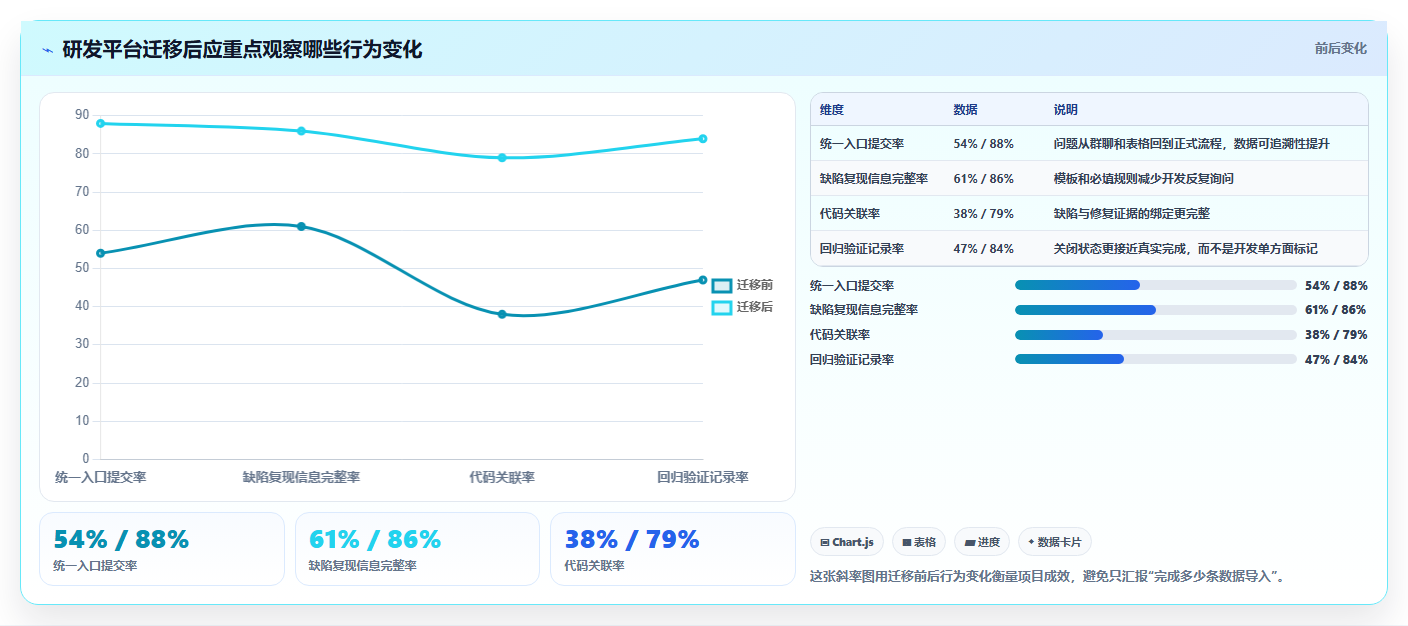
Task: Click the 回归验证记录率 table row label
Action: click(x=862, y=249)
